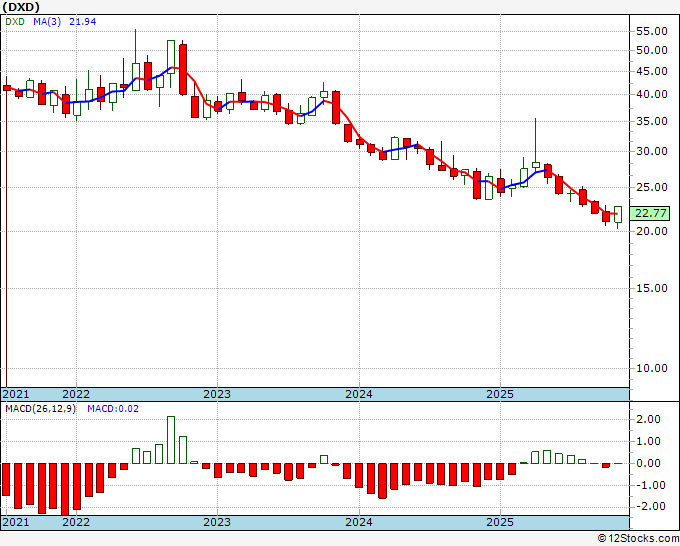Click the 55.00 price axis label
Image resolution: width=680 pixels, height=546 pixels.
point(651,31)
